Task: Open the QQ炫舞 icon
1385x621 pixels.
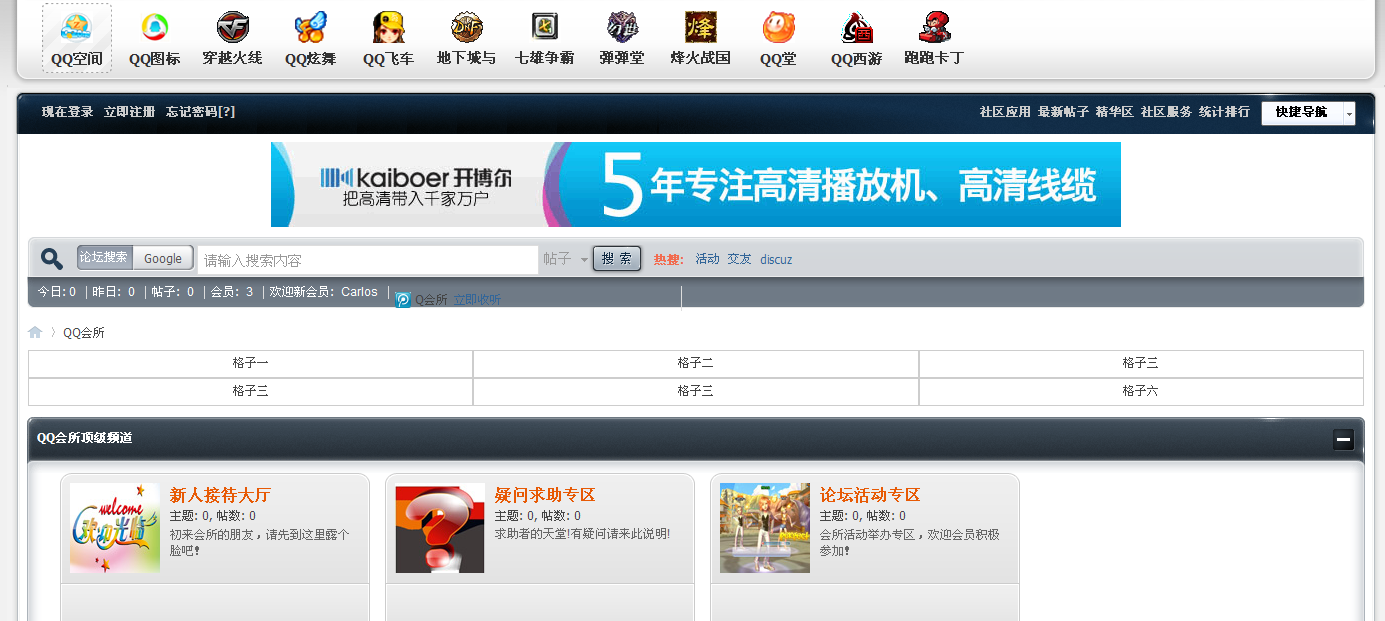Action: [310, 38]
